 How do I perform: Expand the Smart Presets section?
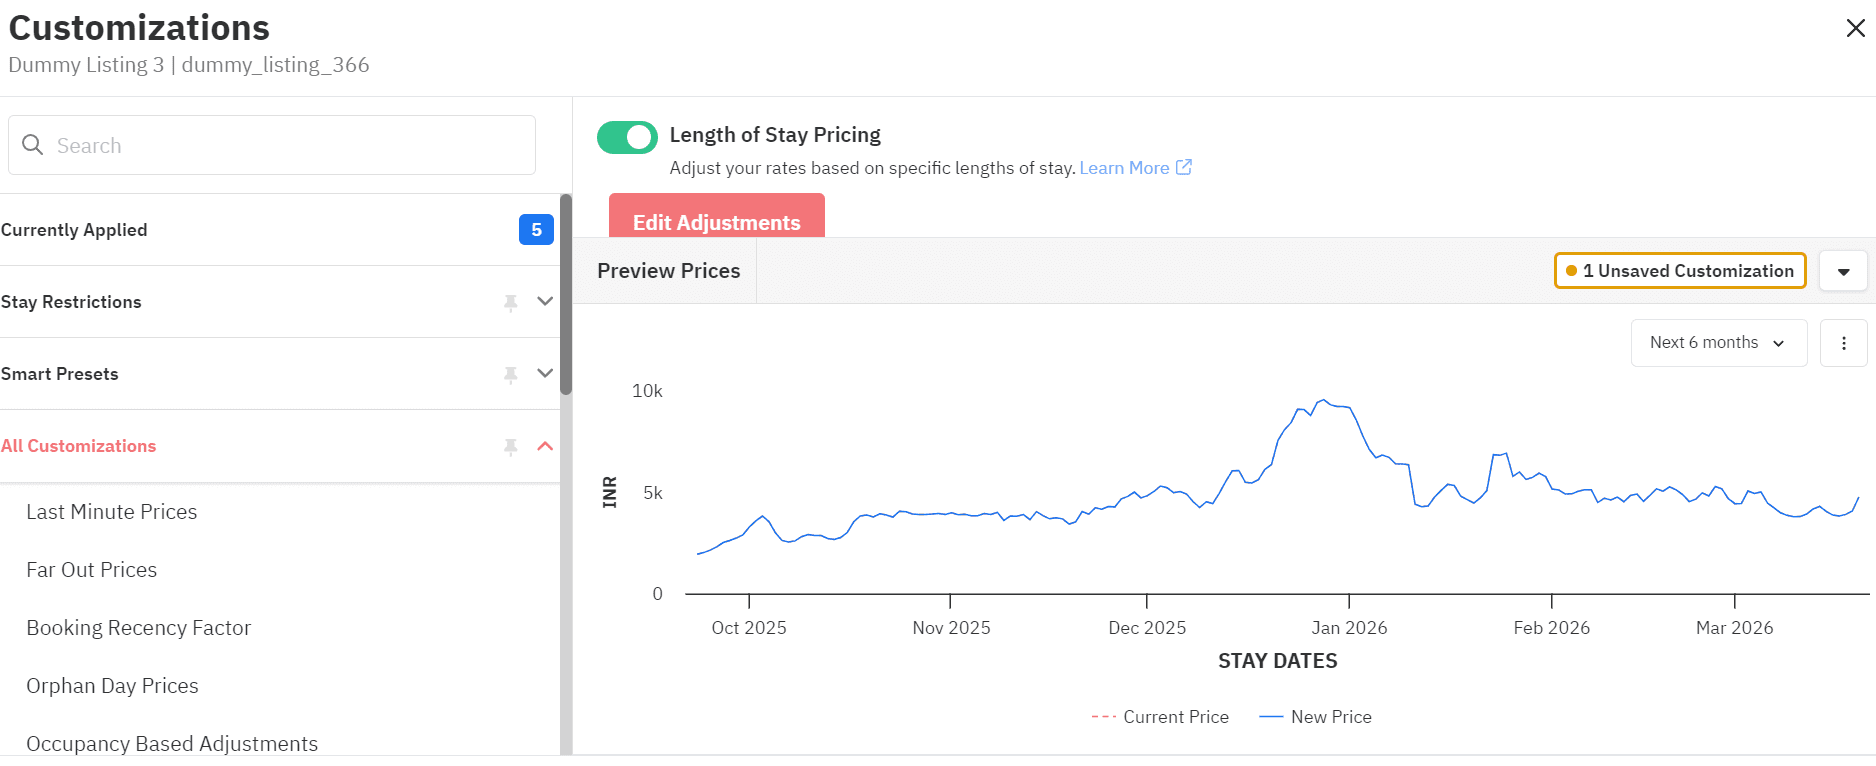pos(545,373)
